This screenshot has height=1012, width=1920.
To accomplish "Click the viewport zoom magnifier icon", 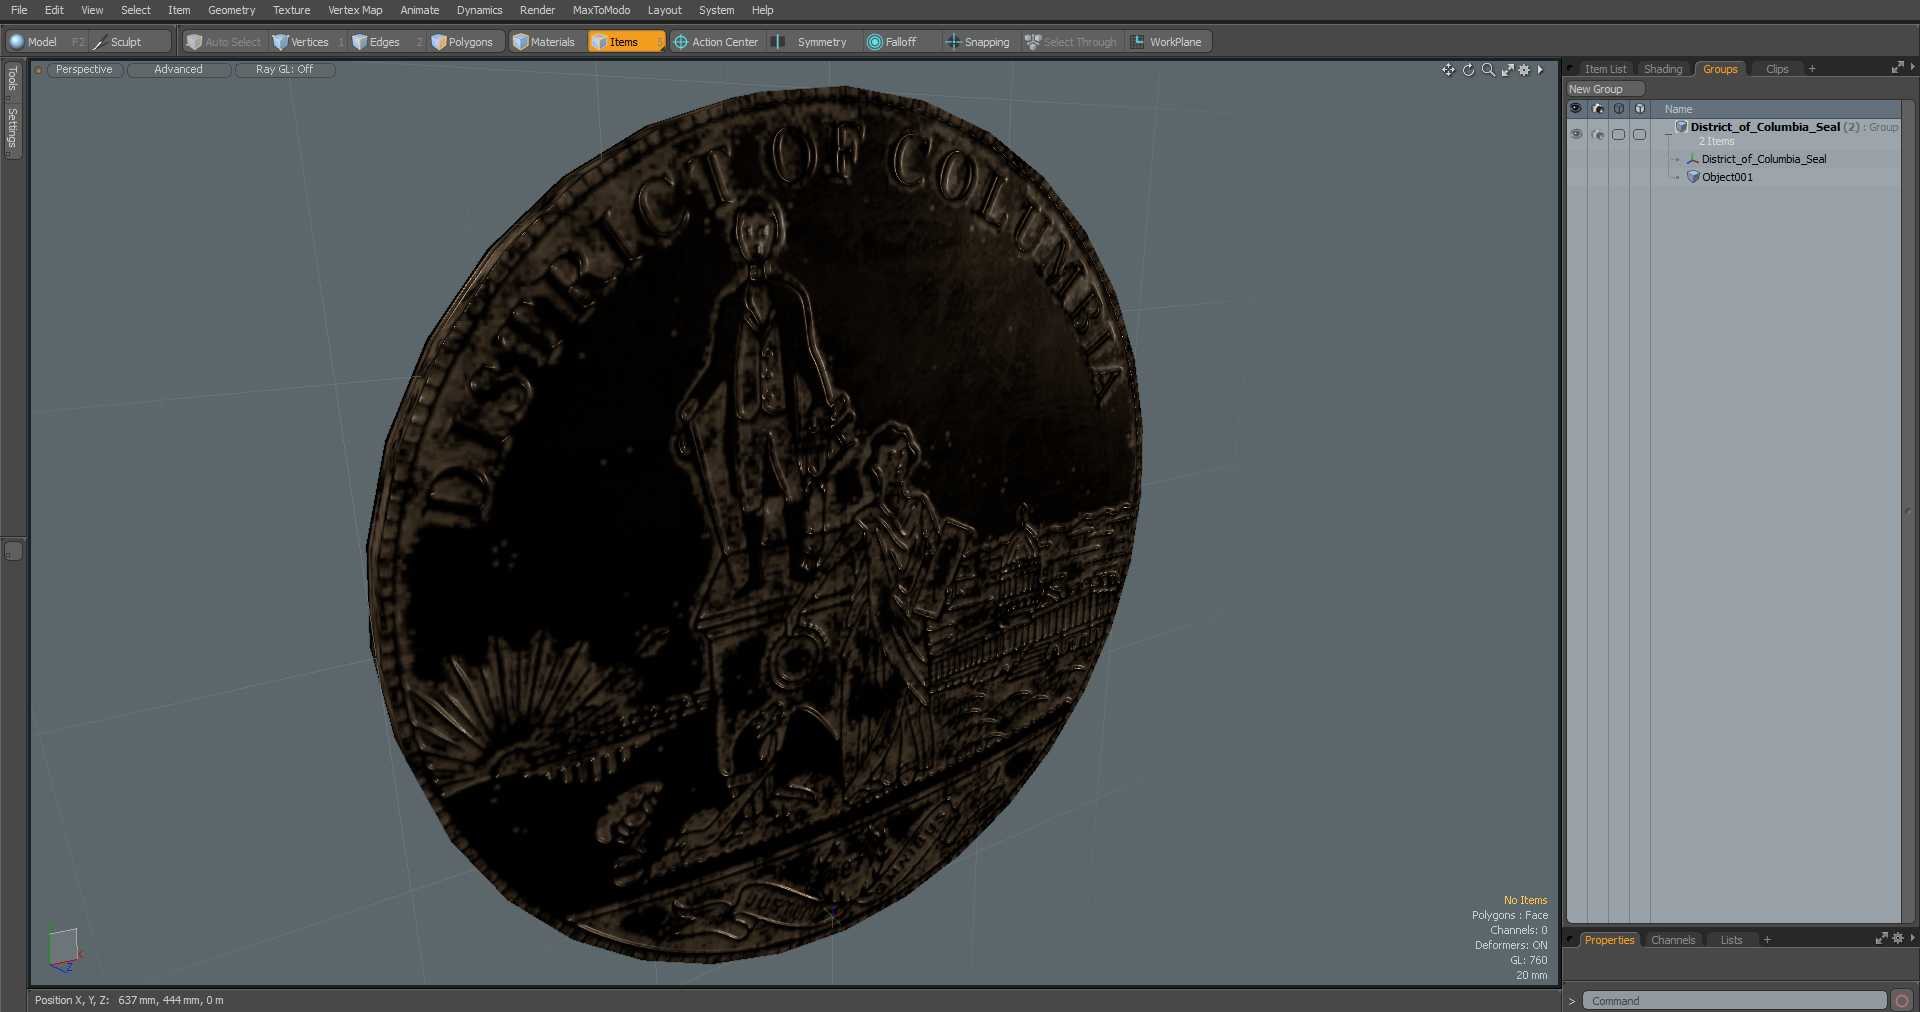I will click(1488, 70).
